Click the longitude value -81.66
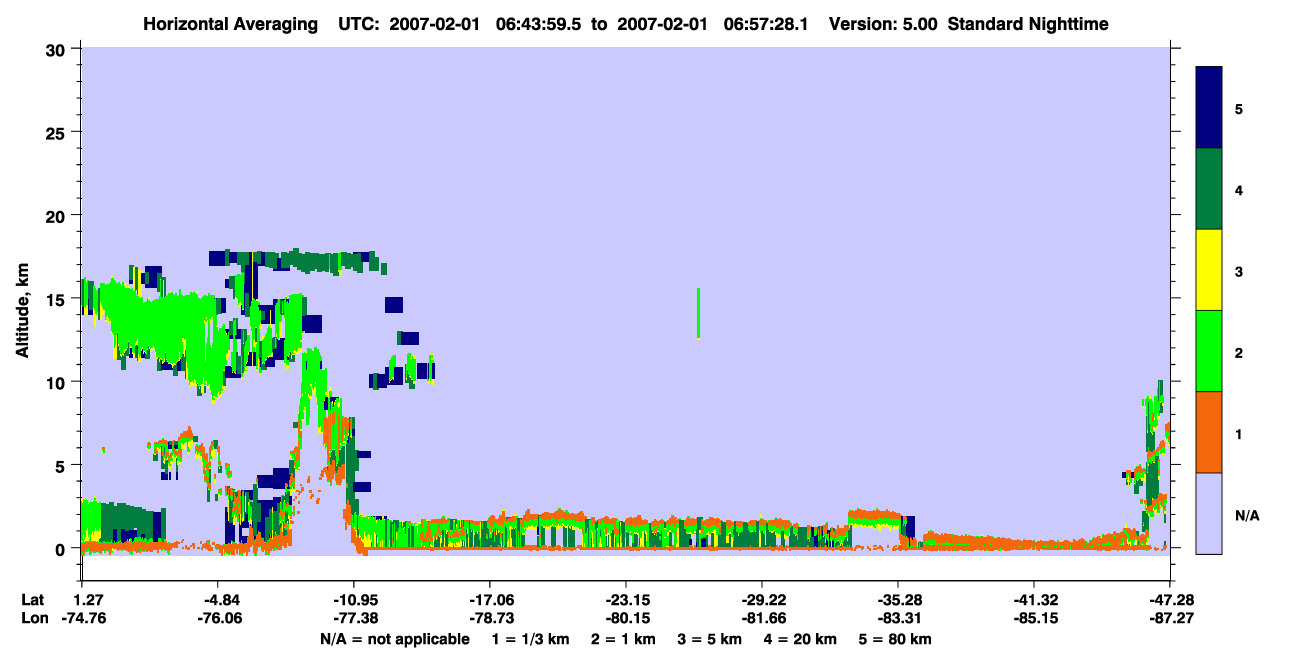The width and height of the screenshot is (1300, 667). (762, 619)
